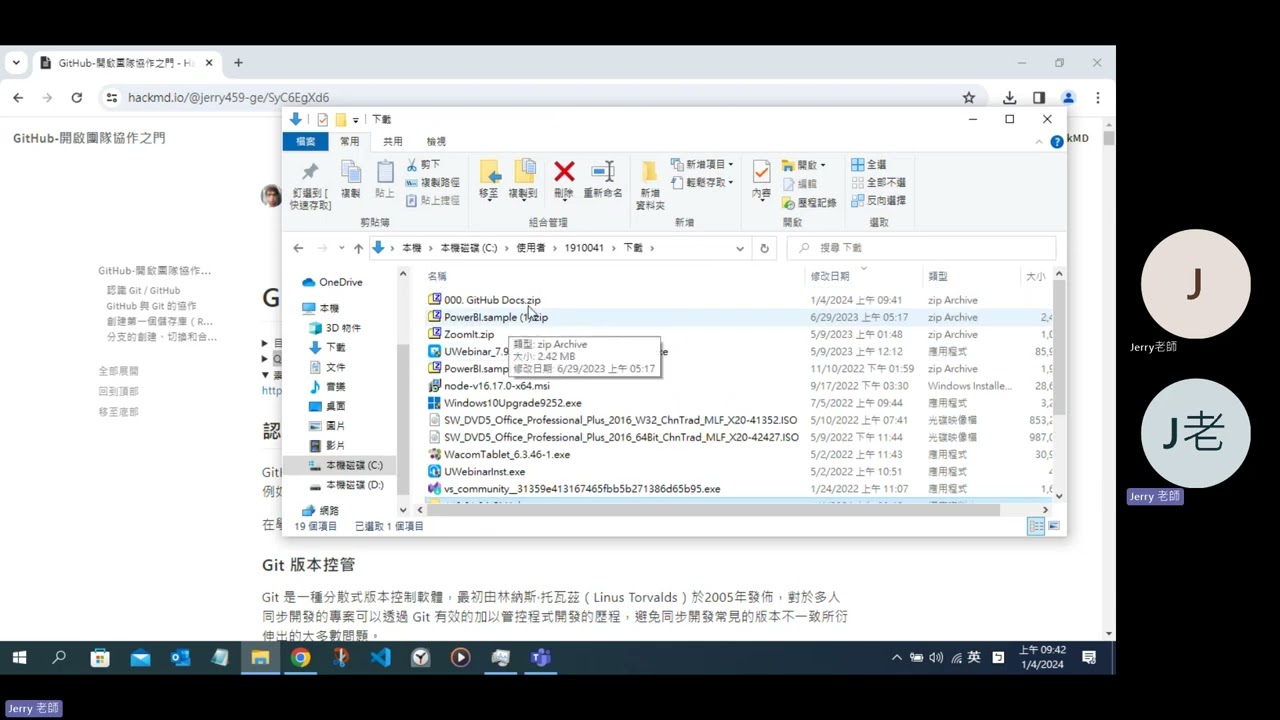Switch to details view icon in Explorer
1280x720 pixels.
[1037, 526]
